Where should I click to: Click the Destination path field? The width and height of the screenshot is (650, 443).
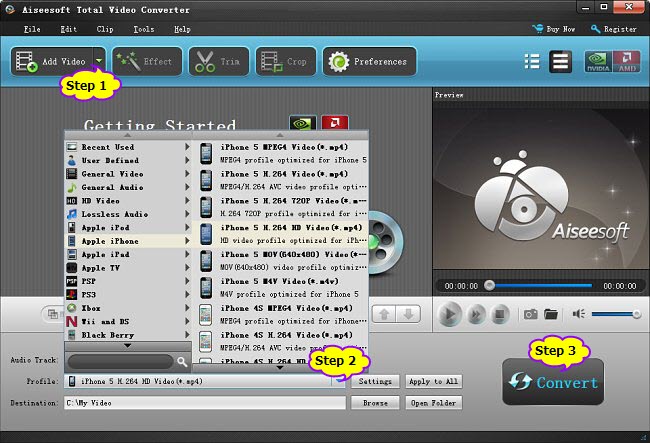[205, 403]
